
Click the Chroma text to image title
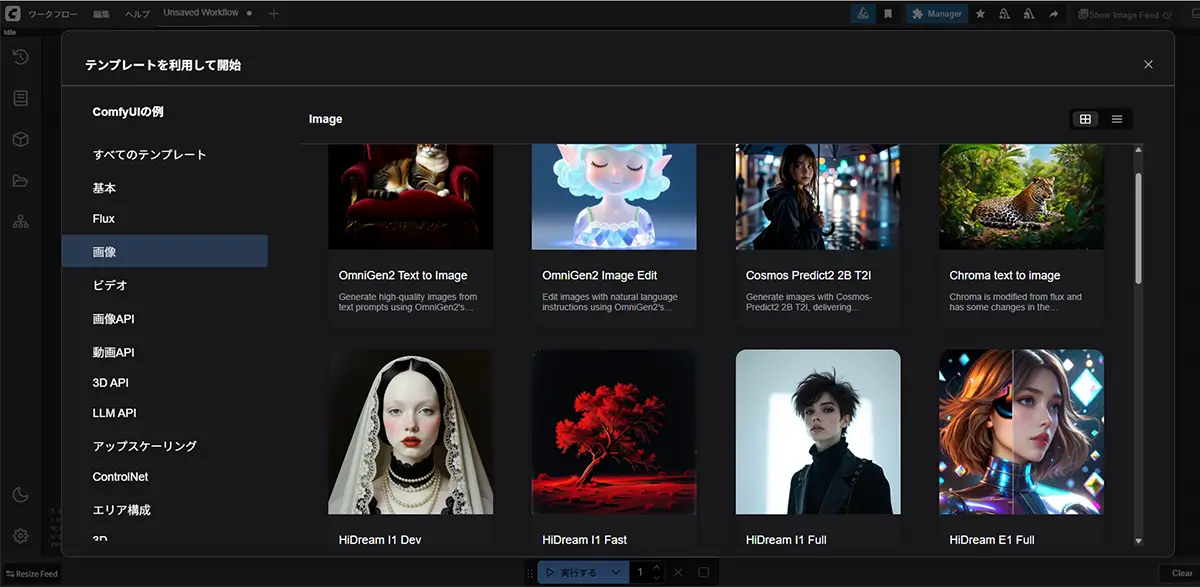[1005, 276]
